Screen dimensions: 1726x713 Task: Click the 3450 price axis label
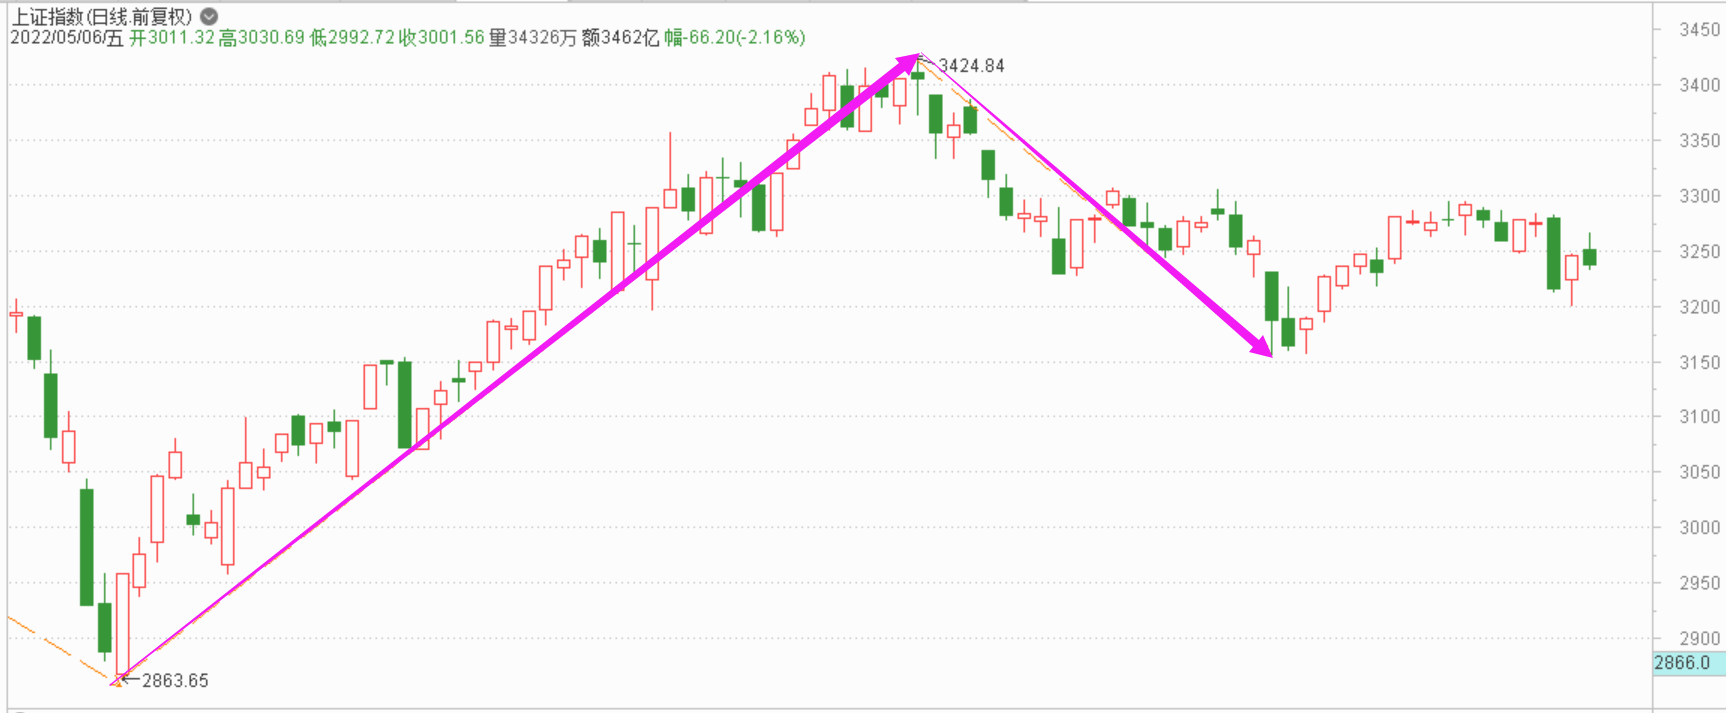point(1699,30)
